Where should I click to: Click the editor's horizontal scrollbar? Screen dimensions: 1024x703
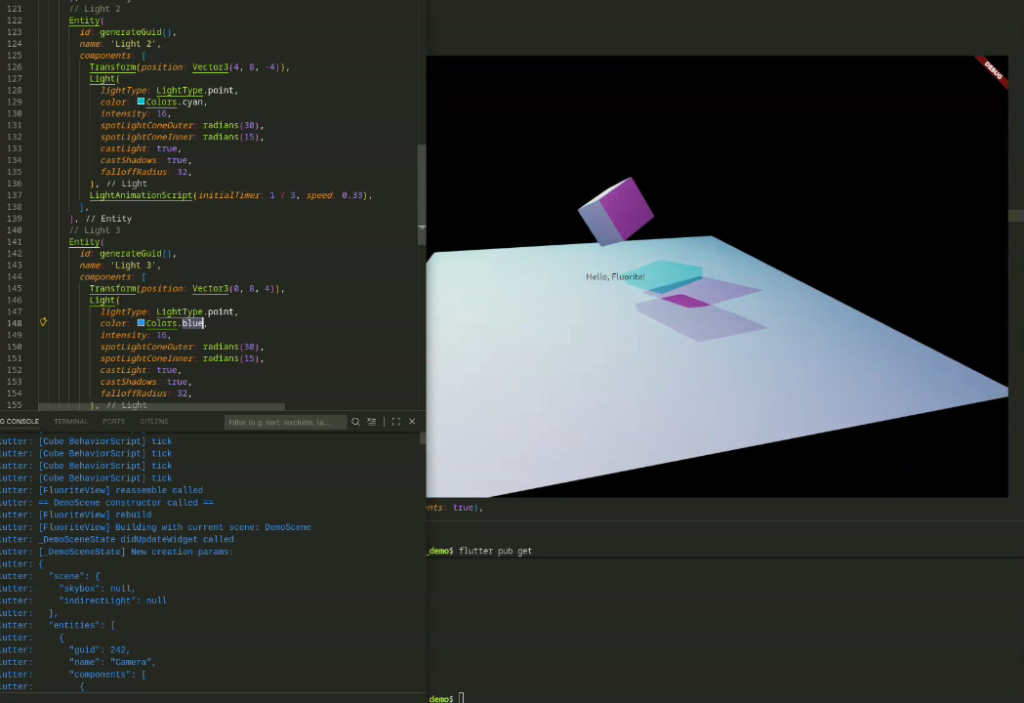point(160,407)
